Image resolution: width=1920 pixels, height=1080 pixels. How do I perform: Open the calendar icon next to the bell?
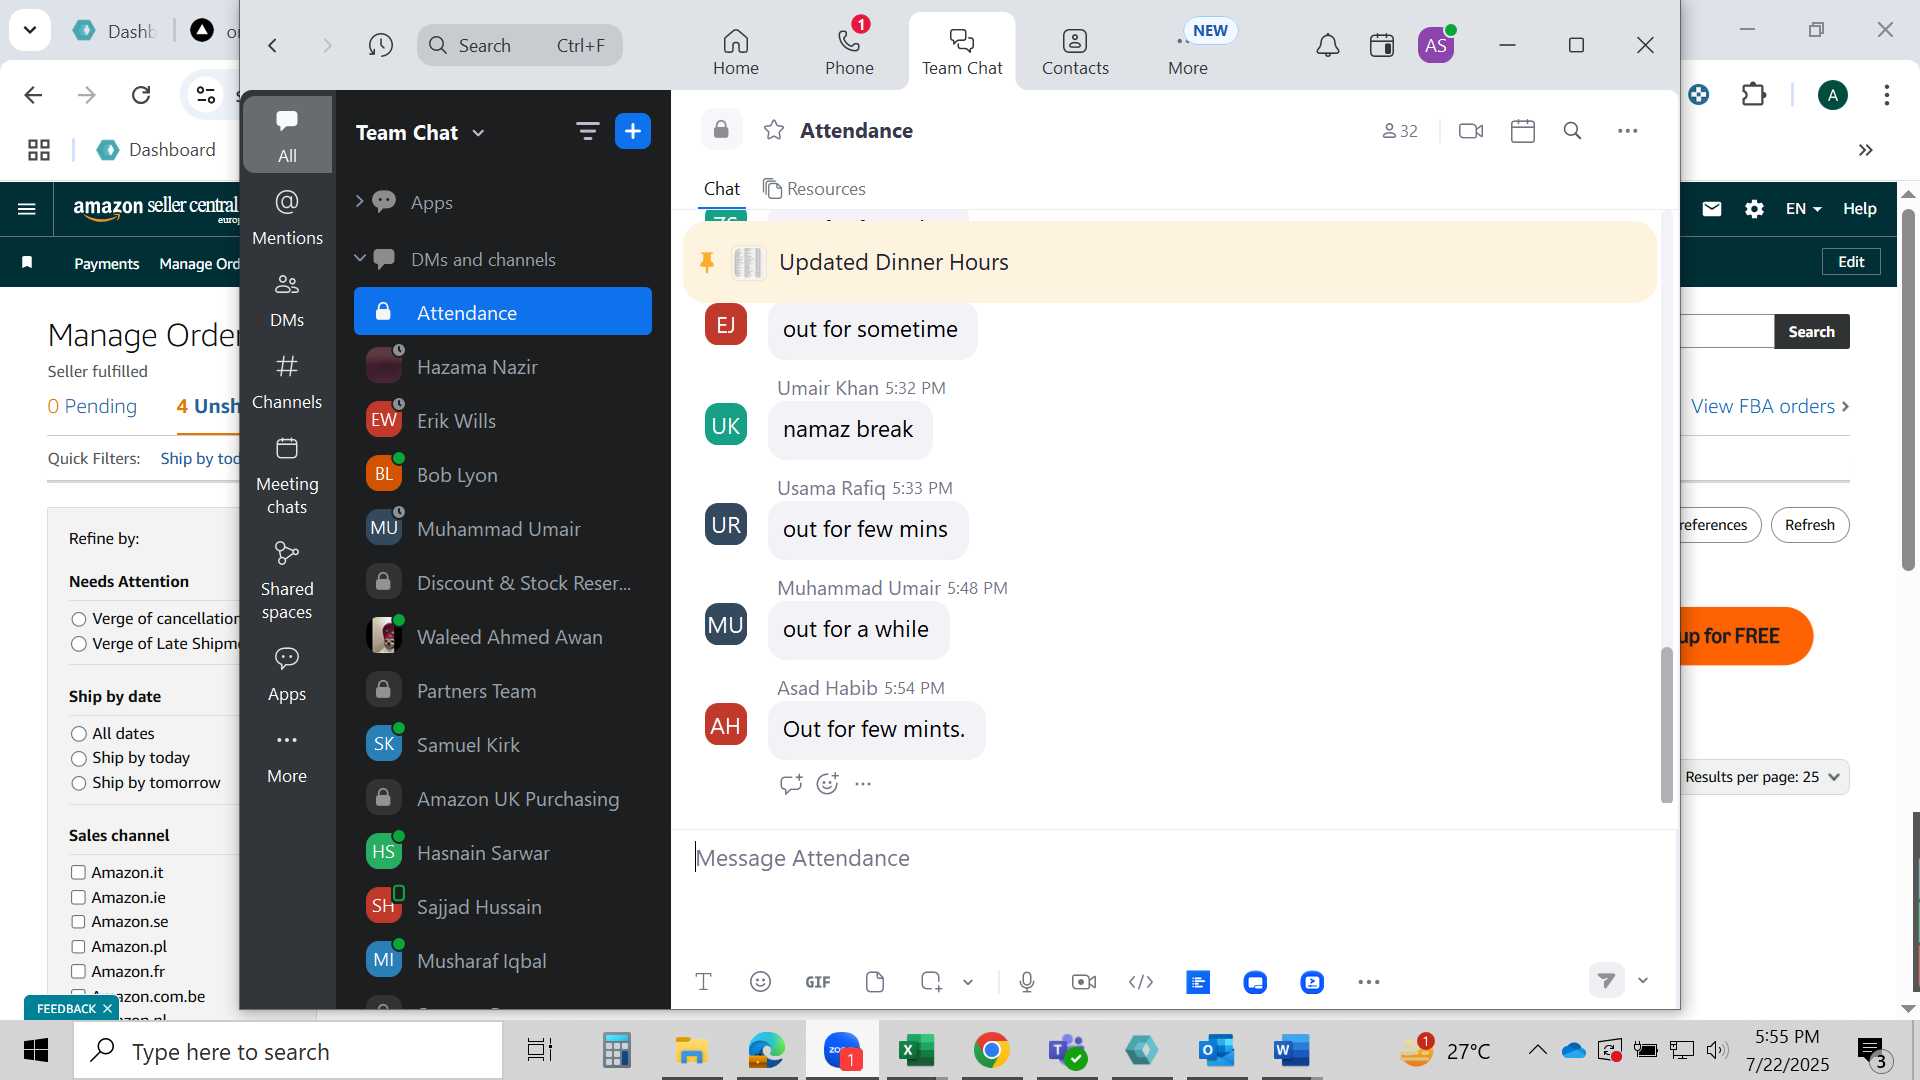(x=1382, y=45)
